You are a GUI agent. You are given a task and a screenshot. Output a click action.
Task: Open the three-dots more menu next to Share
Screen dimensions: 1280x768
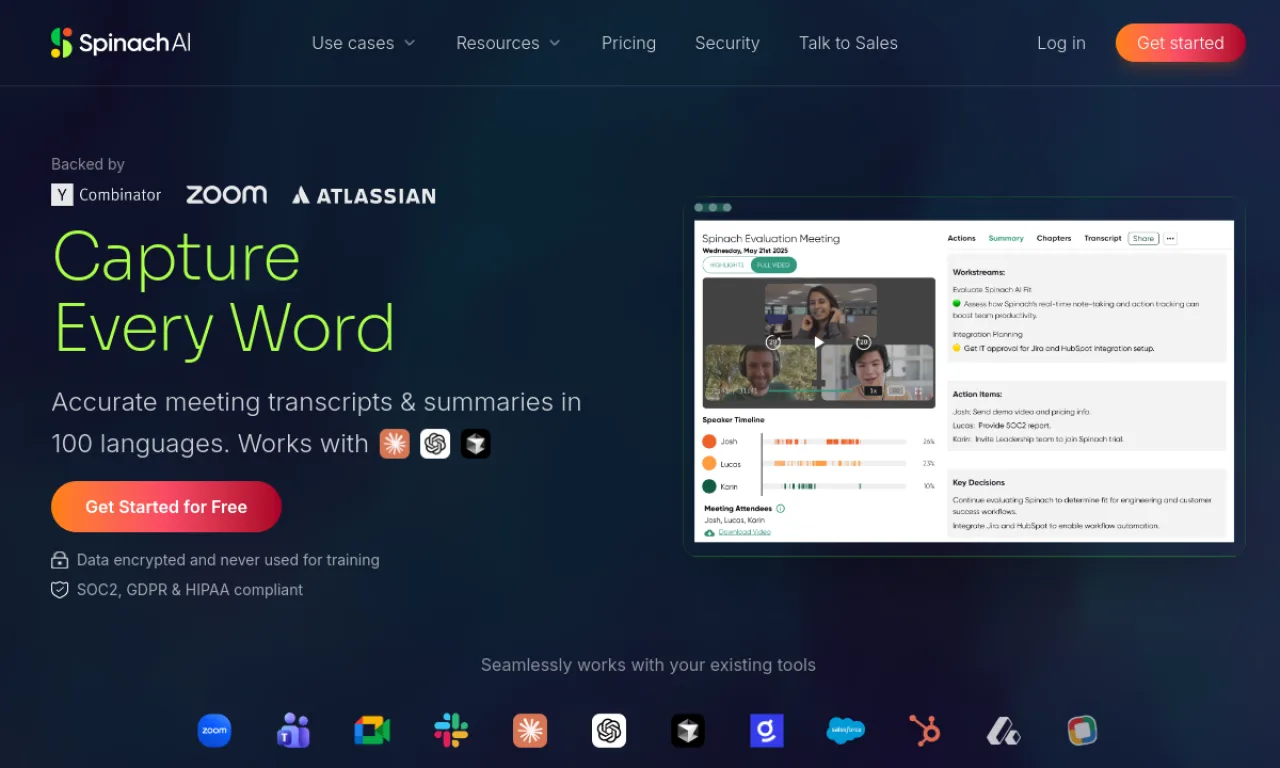click(1170, 238)
